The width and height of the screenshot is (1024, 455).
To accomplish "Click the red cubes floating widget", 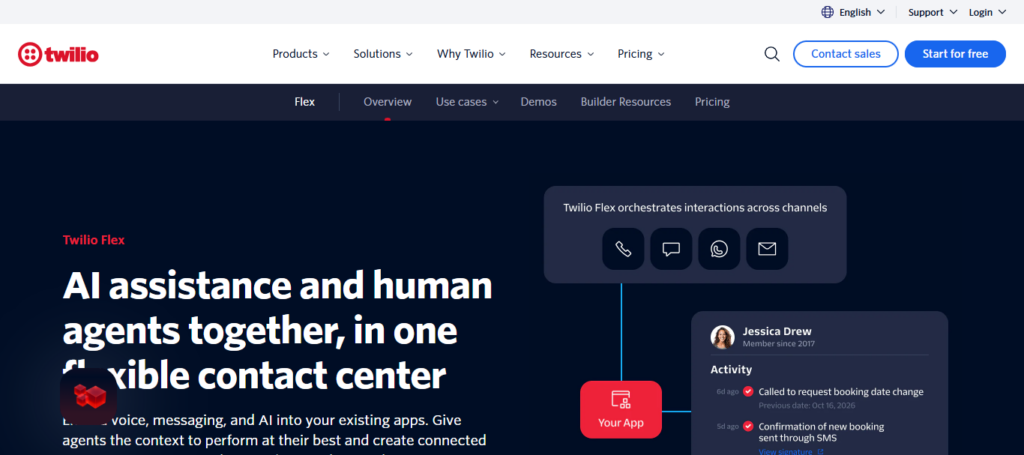I will point(89,396).
